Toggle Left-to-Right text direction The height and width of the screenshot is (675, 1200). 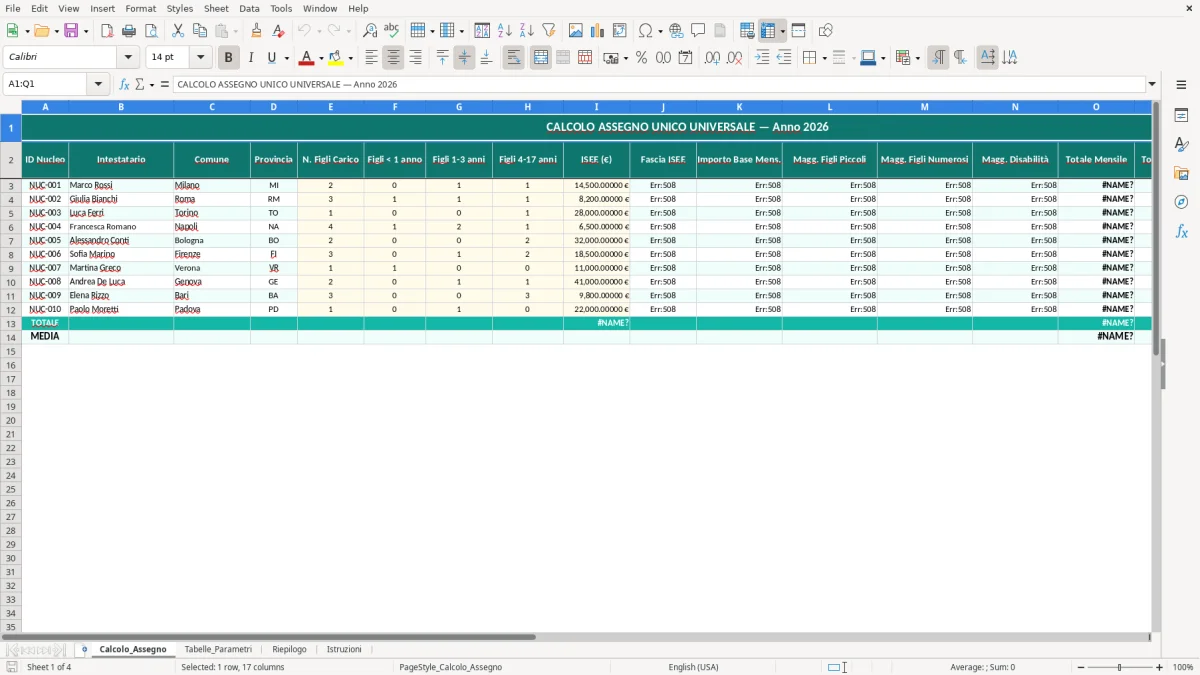(938, 58)
